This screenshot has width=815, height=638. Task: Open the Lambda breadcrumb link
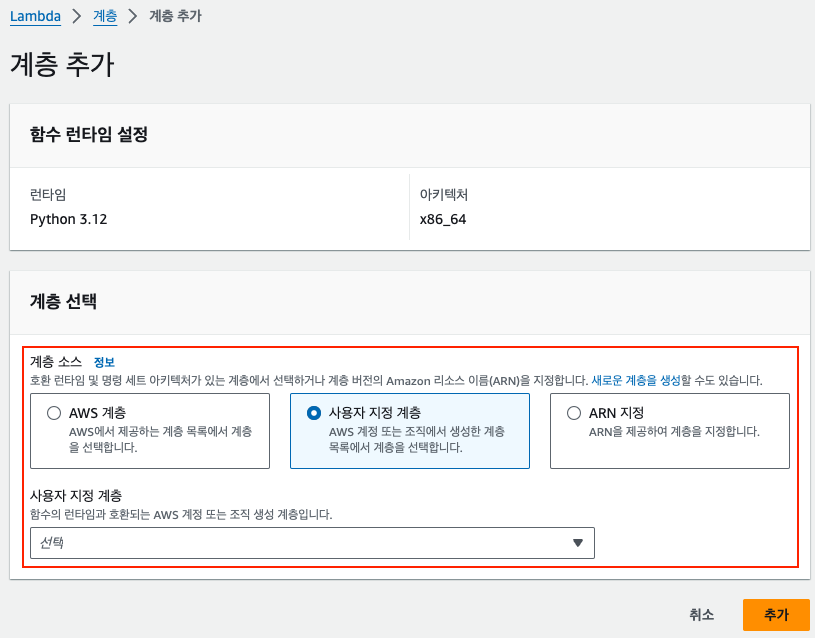[35, 16]
